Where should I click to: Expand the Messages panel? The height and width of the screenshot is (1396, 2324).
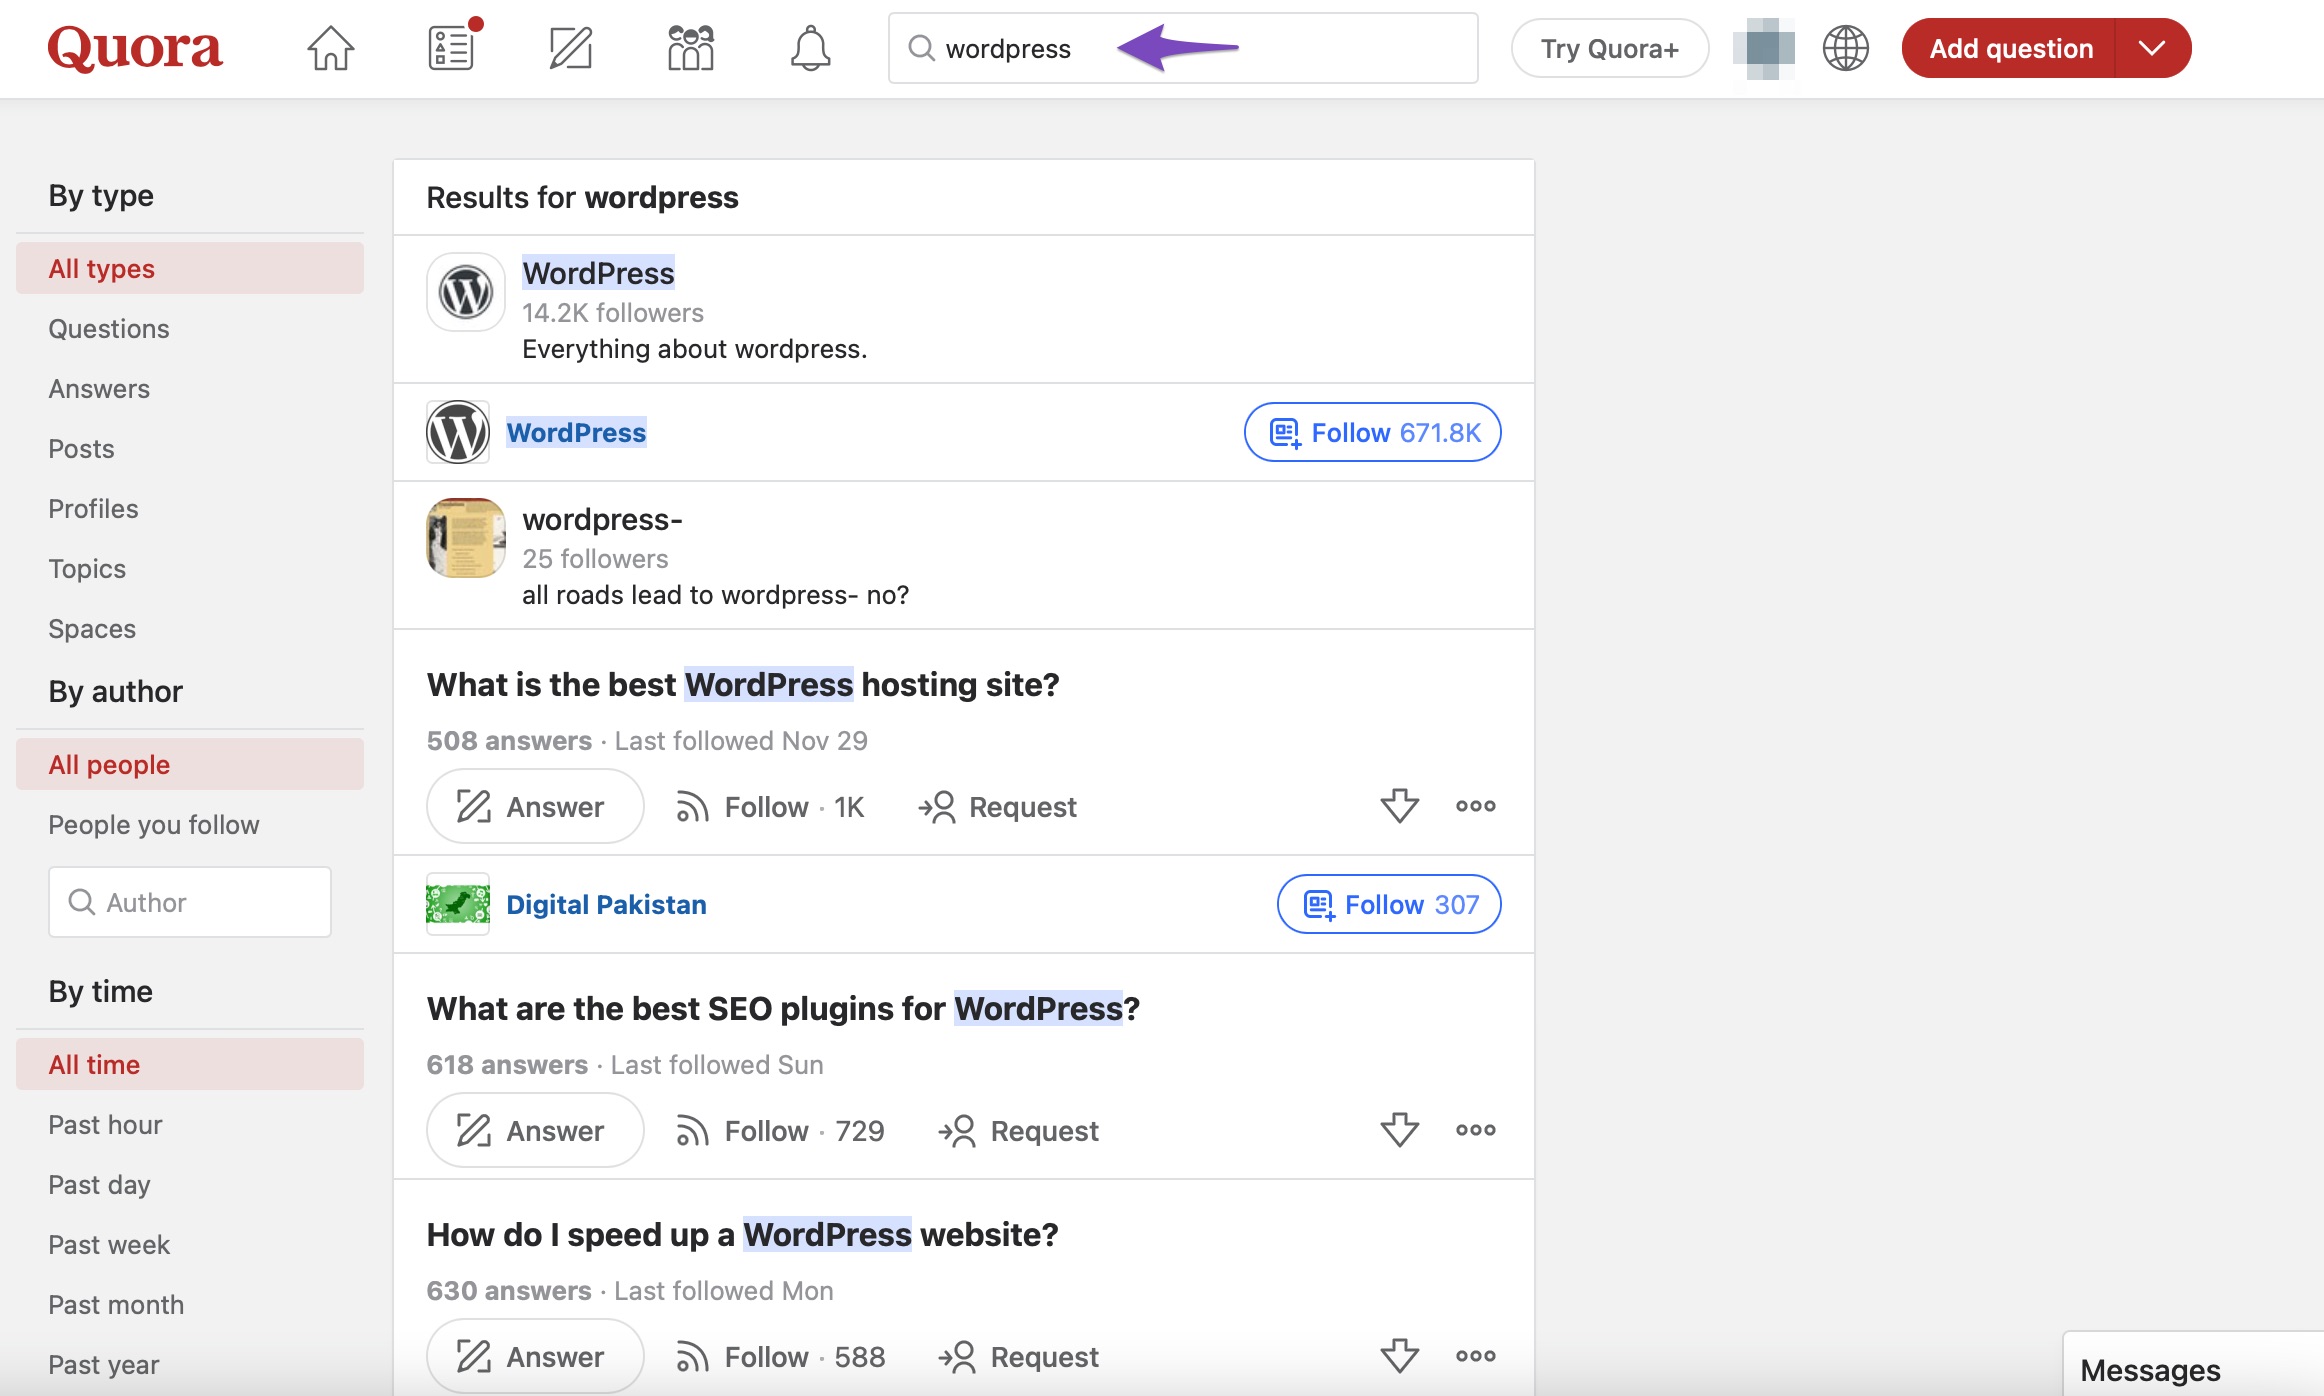pos(2150,1370)
